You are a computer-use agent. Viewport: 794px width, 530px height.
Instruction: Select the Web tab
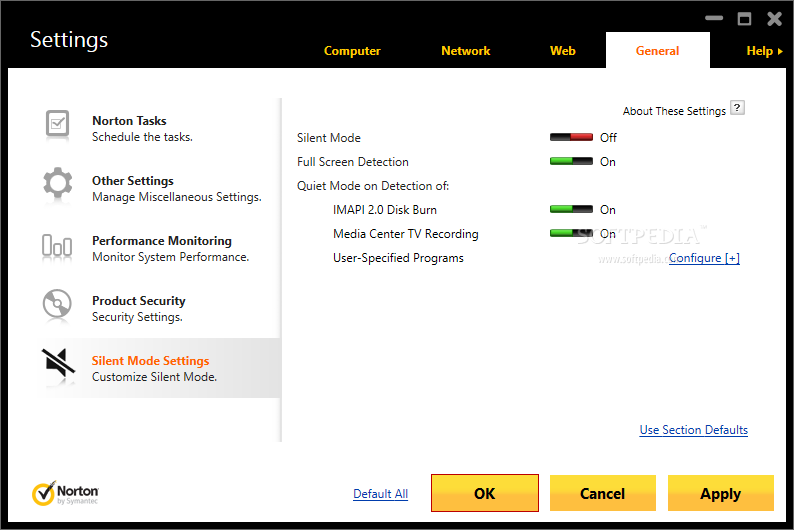563,51
